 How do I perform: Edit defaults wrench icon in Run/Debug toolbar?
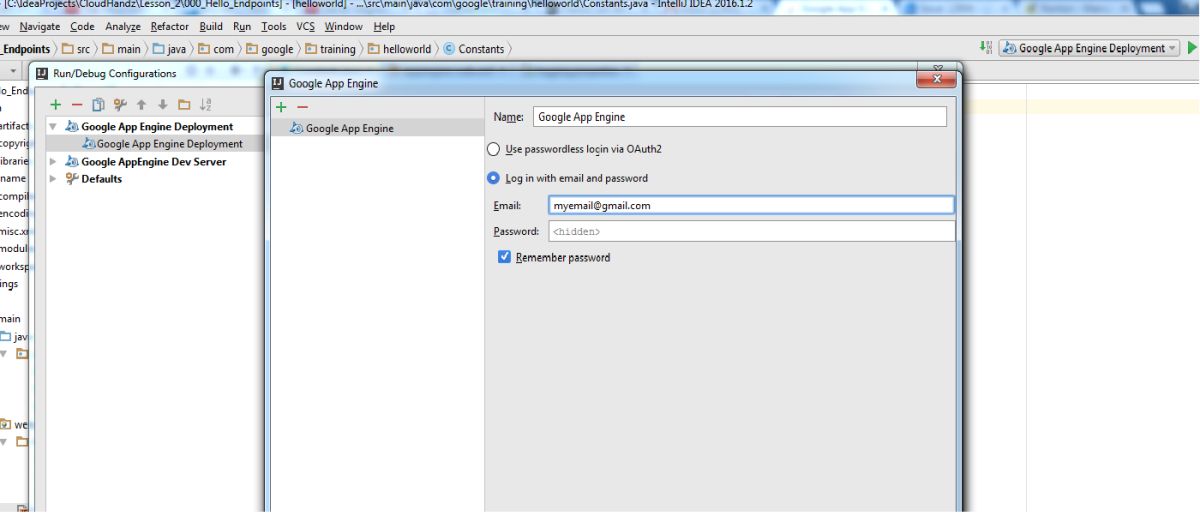(120, 104)
